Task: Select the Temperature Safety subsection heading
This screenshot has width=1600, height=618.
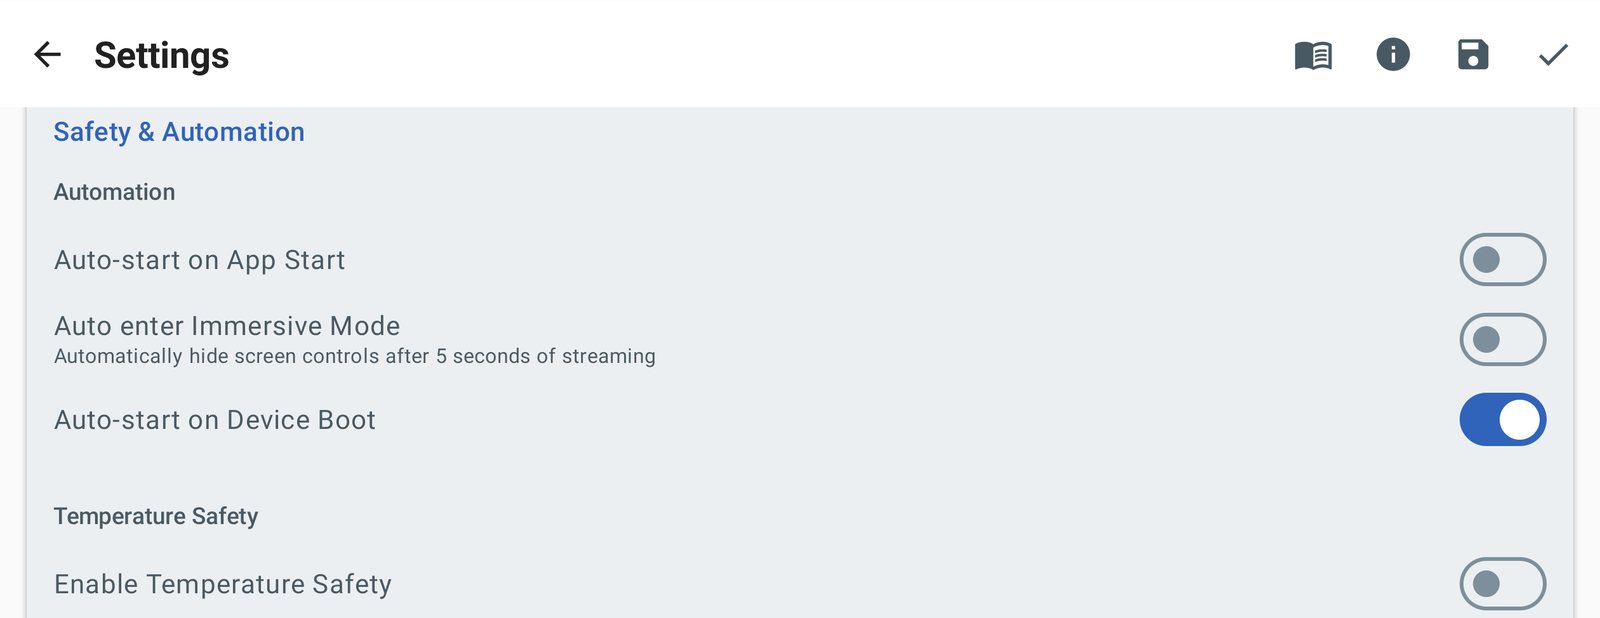Action: tap(156, 516)
